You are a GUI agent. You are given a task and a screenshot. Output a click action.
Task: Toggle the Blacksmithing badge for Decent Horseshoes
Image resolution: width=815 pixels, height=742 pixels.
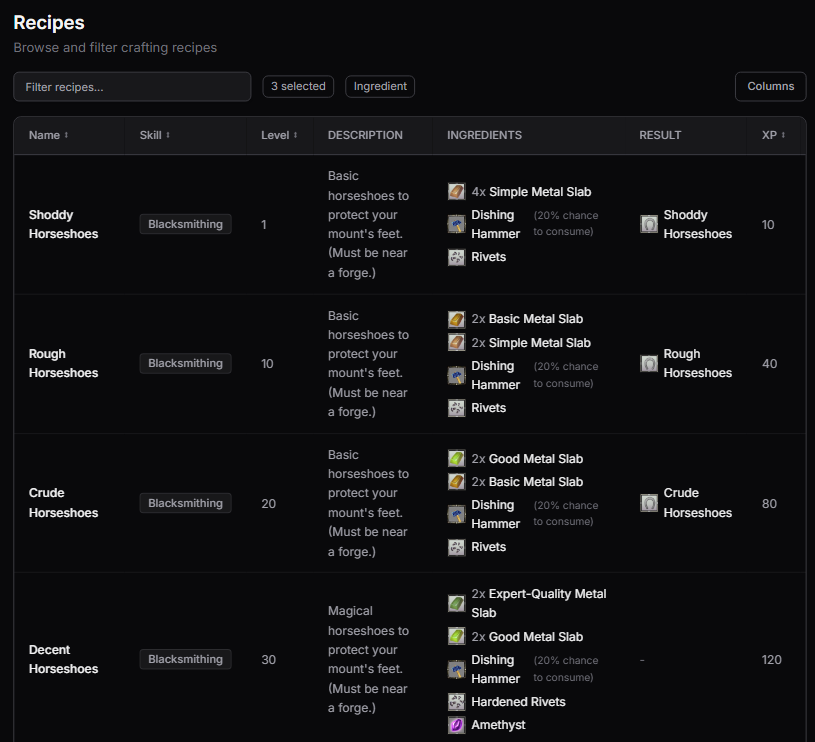tap(185, 659)
